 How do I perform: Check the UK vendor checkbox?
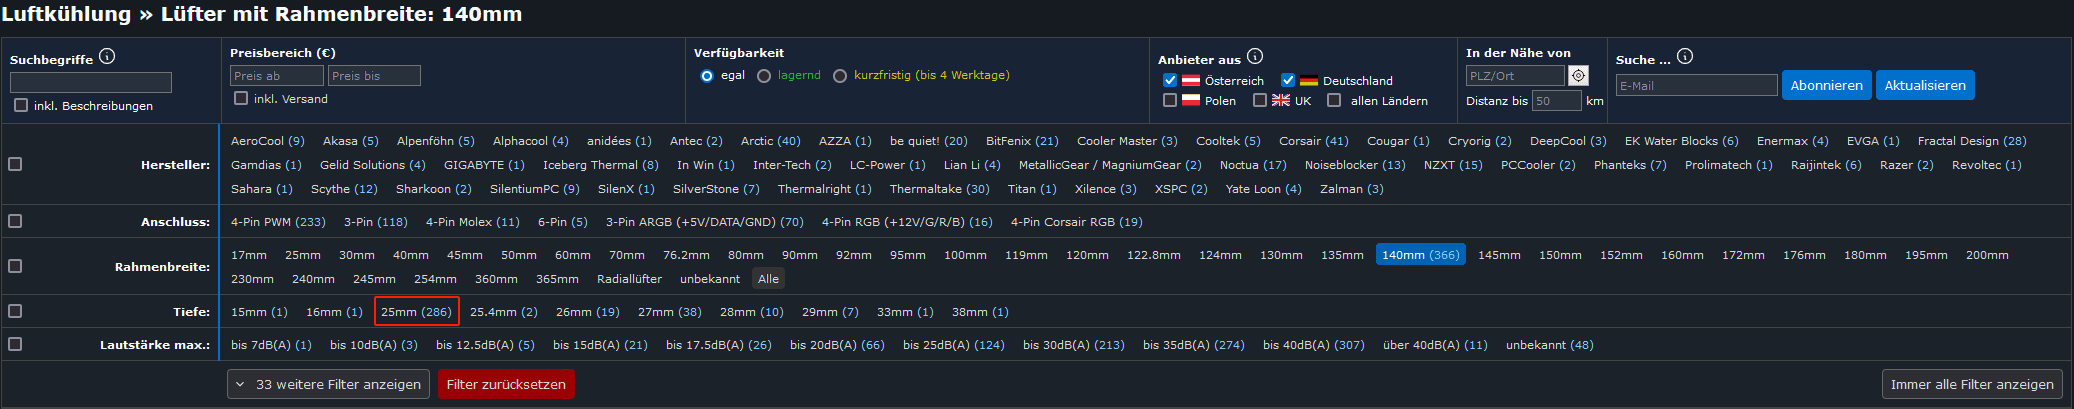(x=1260, y=100)
